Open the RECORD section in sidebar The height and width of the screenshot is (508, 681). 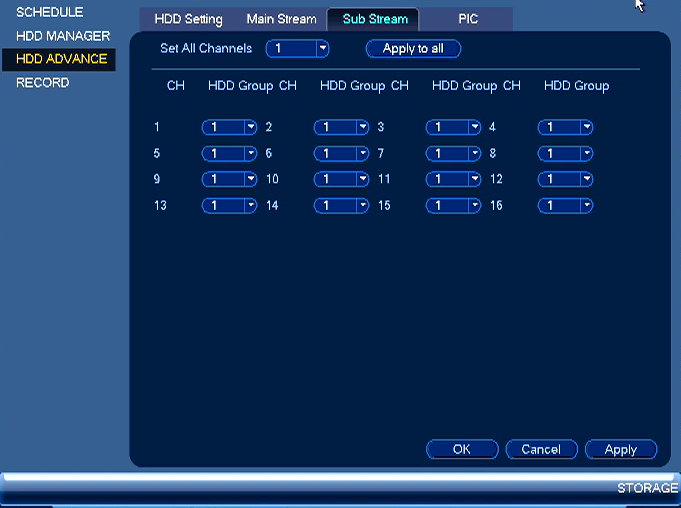coord(43,83)
